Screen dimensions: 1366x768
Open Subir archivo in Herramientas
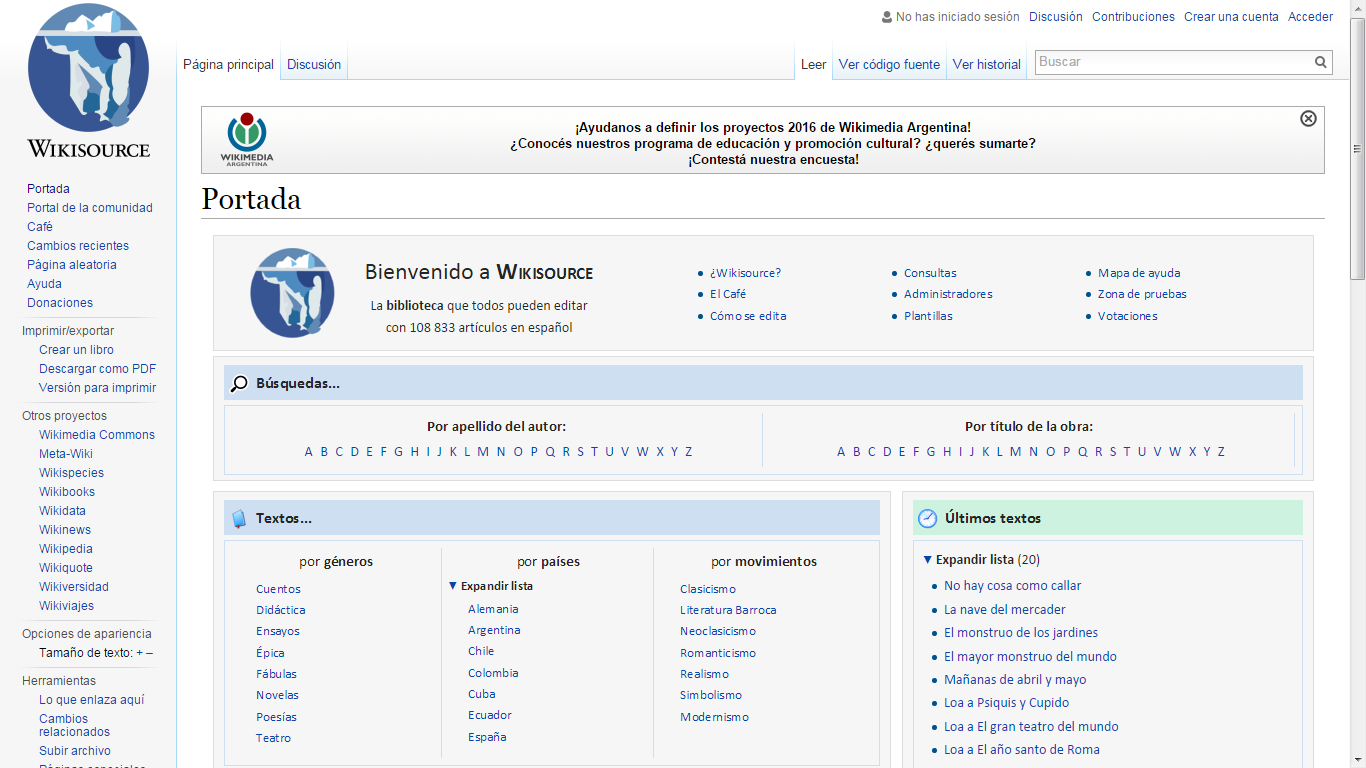[x=75, y=751]
